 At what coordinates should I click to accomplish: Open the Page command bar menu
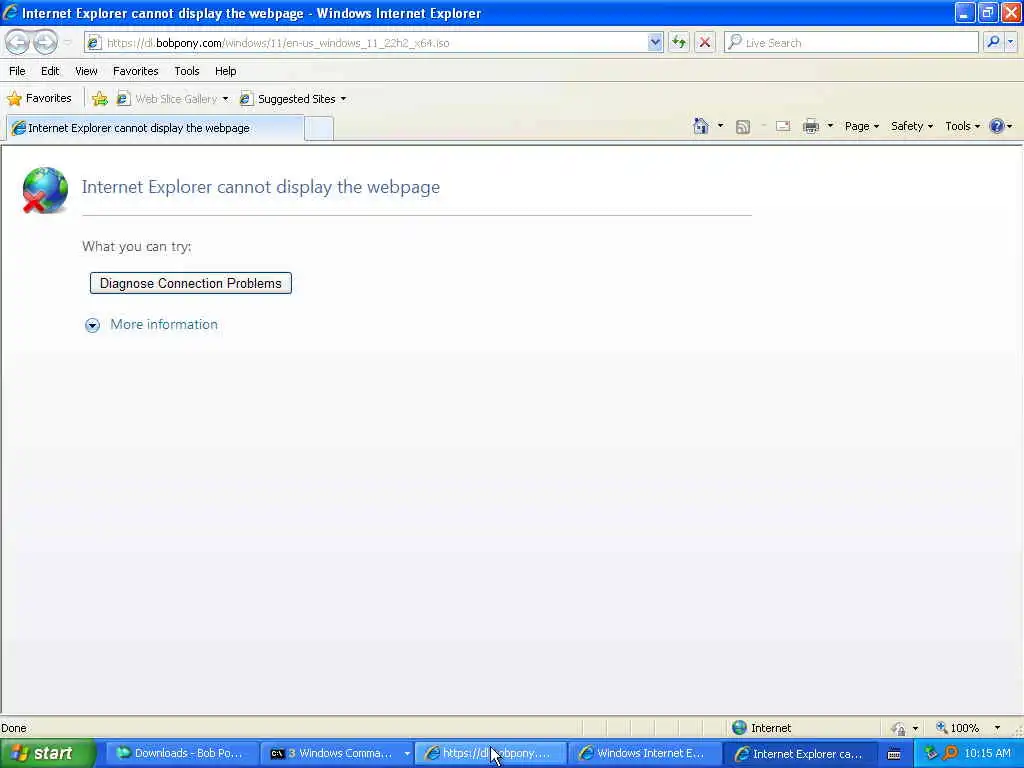861,126
